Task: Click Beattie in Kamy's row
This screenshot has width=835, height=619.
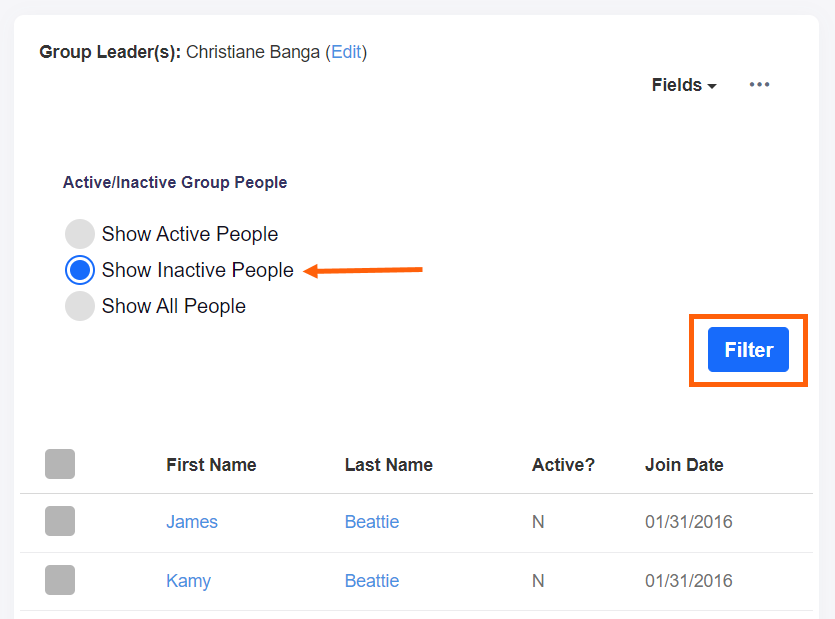Action: 371,581
